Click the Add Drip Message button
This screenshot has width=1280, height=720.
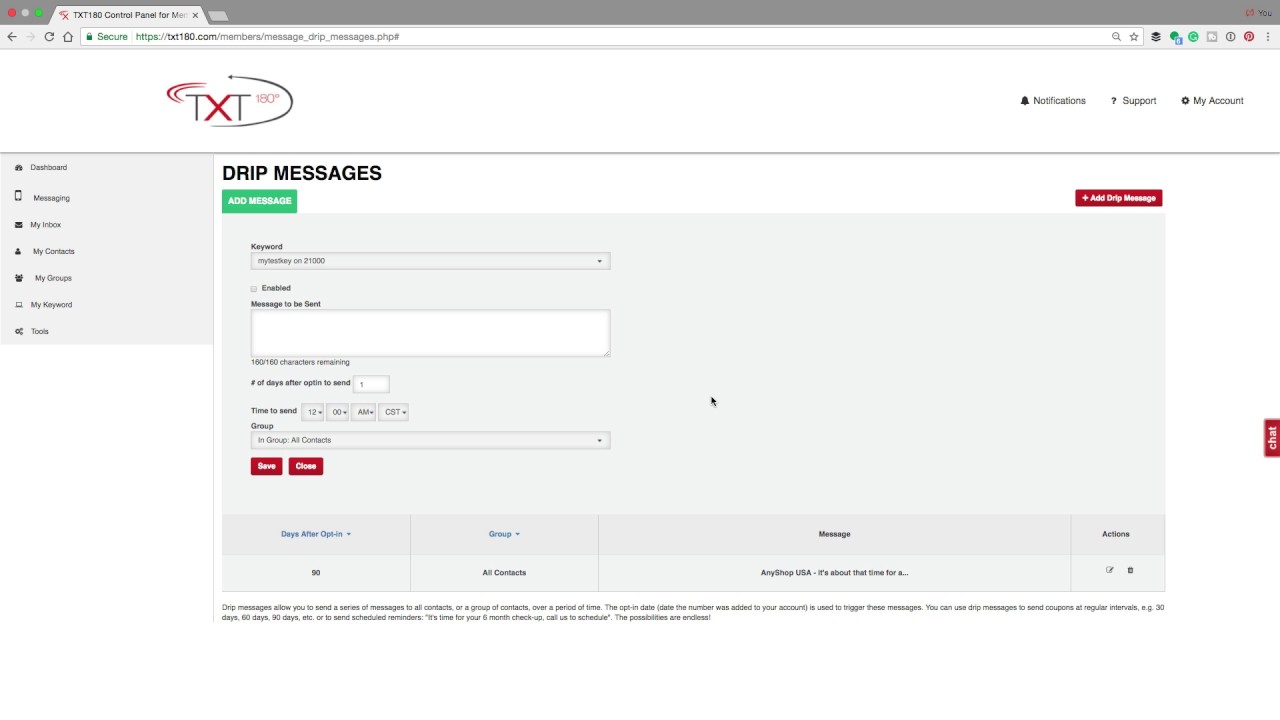1118,198
